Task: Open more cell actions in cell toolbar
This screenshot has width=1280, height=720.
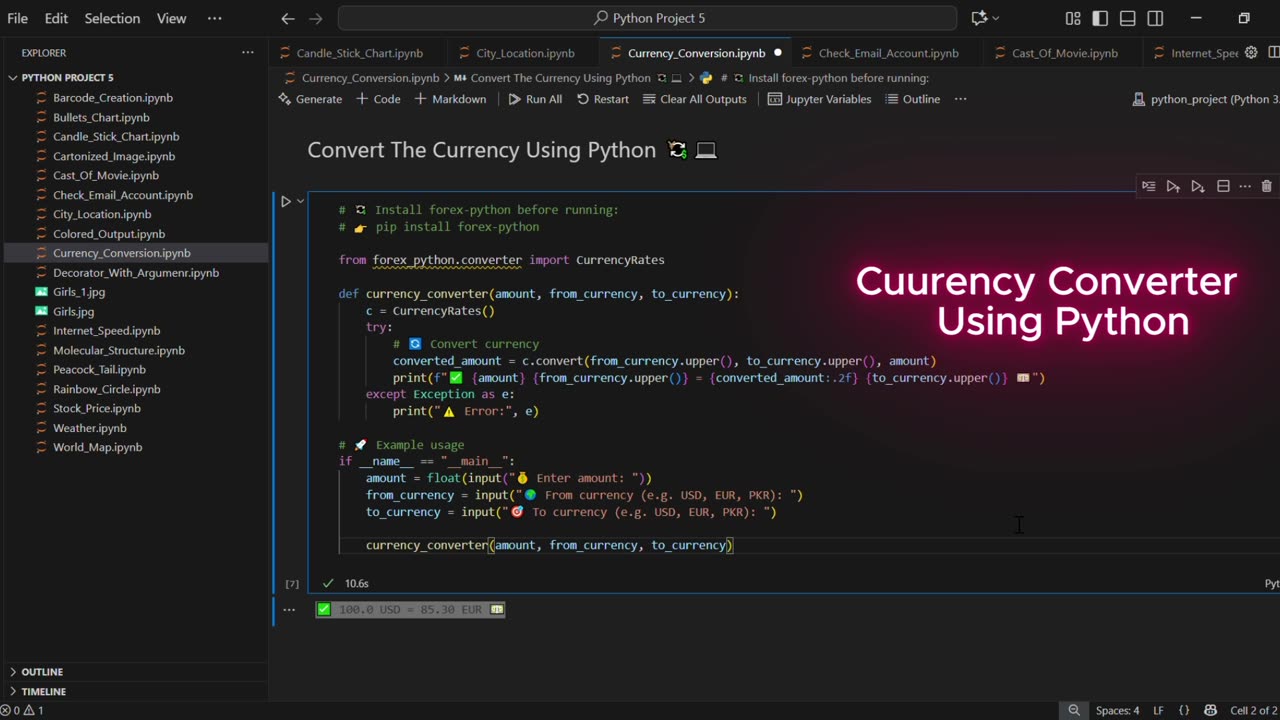Action: [1245, 186]
